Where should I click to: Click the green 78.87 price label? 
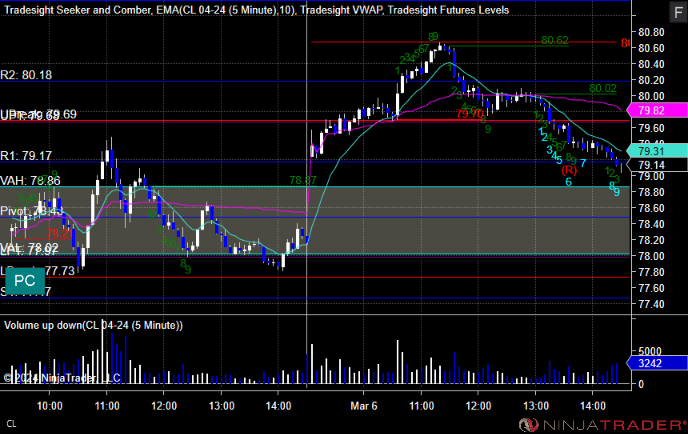click(303, 180)
